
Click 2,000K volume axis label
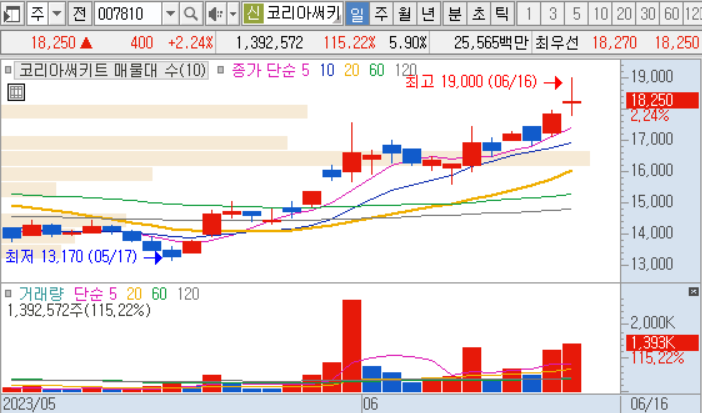652,323
